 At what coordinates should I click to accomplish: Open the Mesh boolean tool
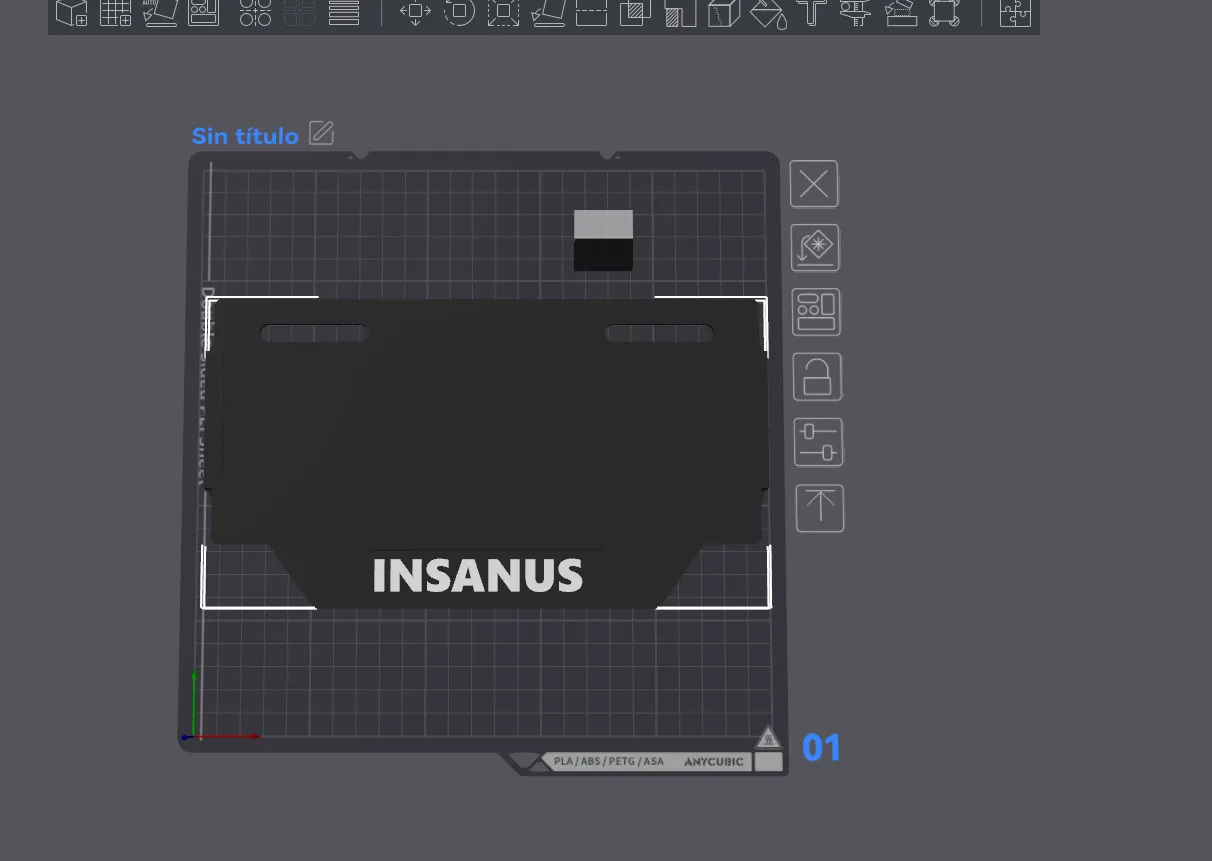(x=635, y=13)
